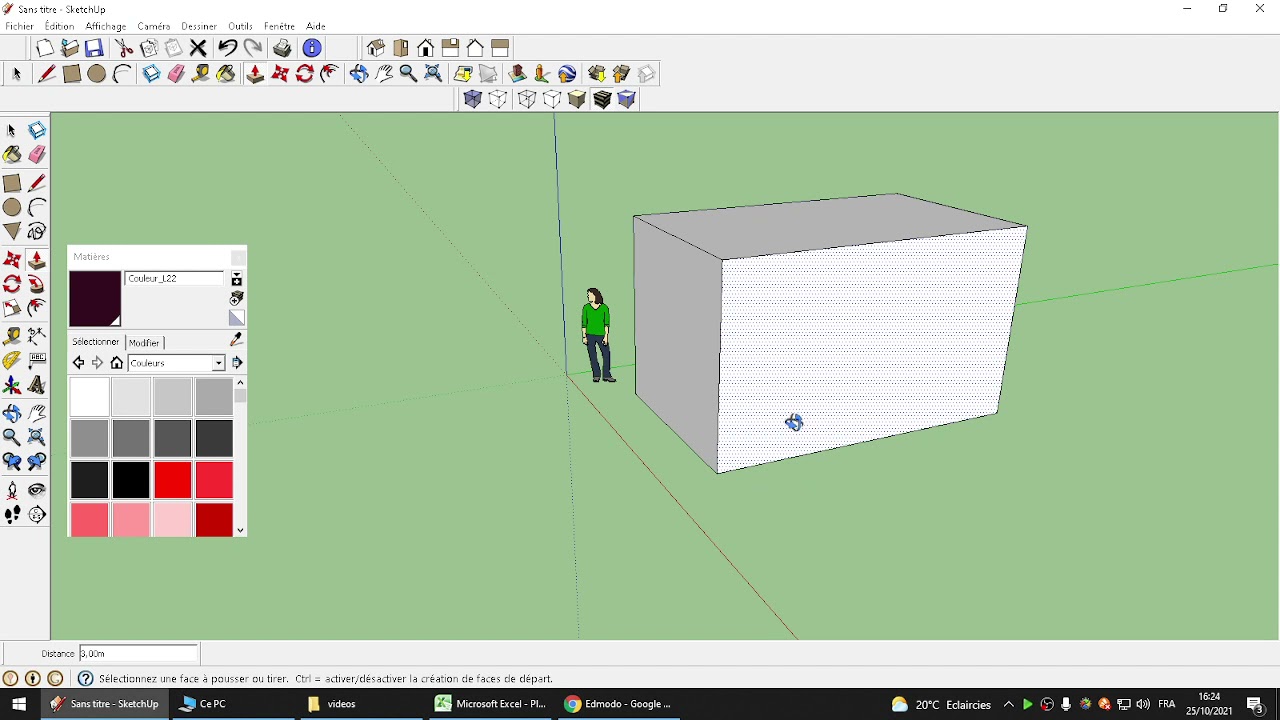
Task: Expand the Couleurs library dropdown
Action: tap(218, 363)
